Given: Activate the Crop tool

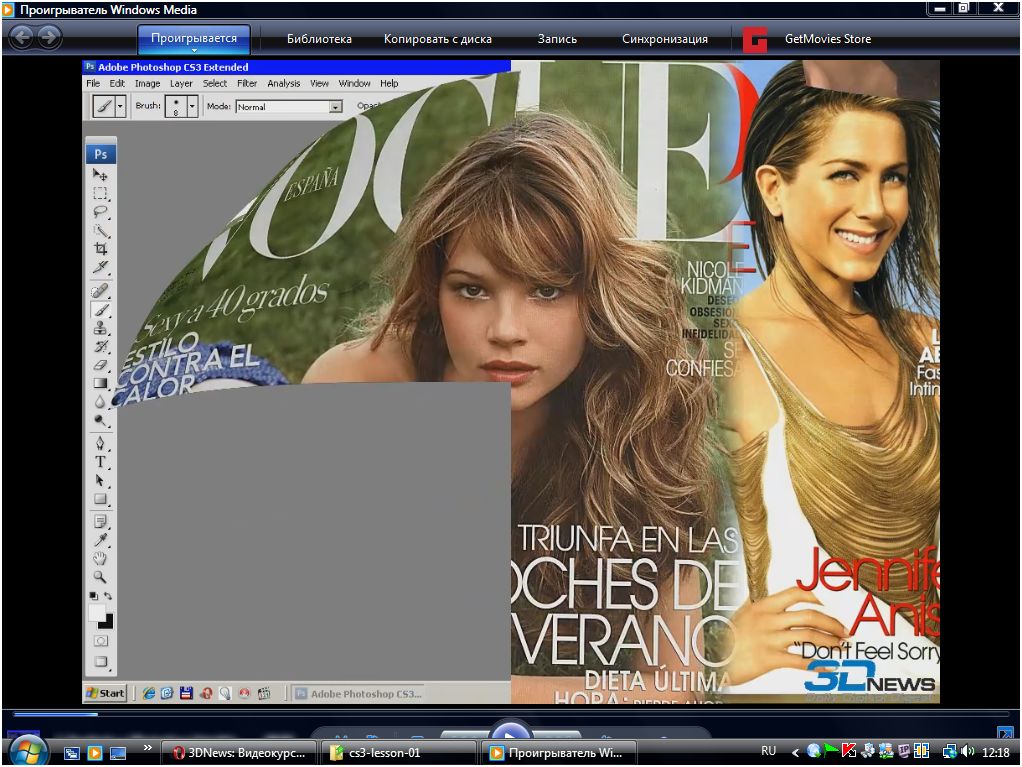Looking at the screenshot, I should click(x=100, y=248).
